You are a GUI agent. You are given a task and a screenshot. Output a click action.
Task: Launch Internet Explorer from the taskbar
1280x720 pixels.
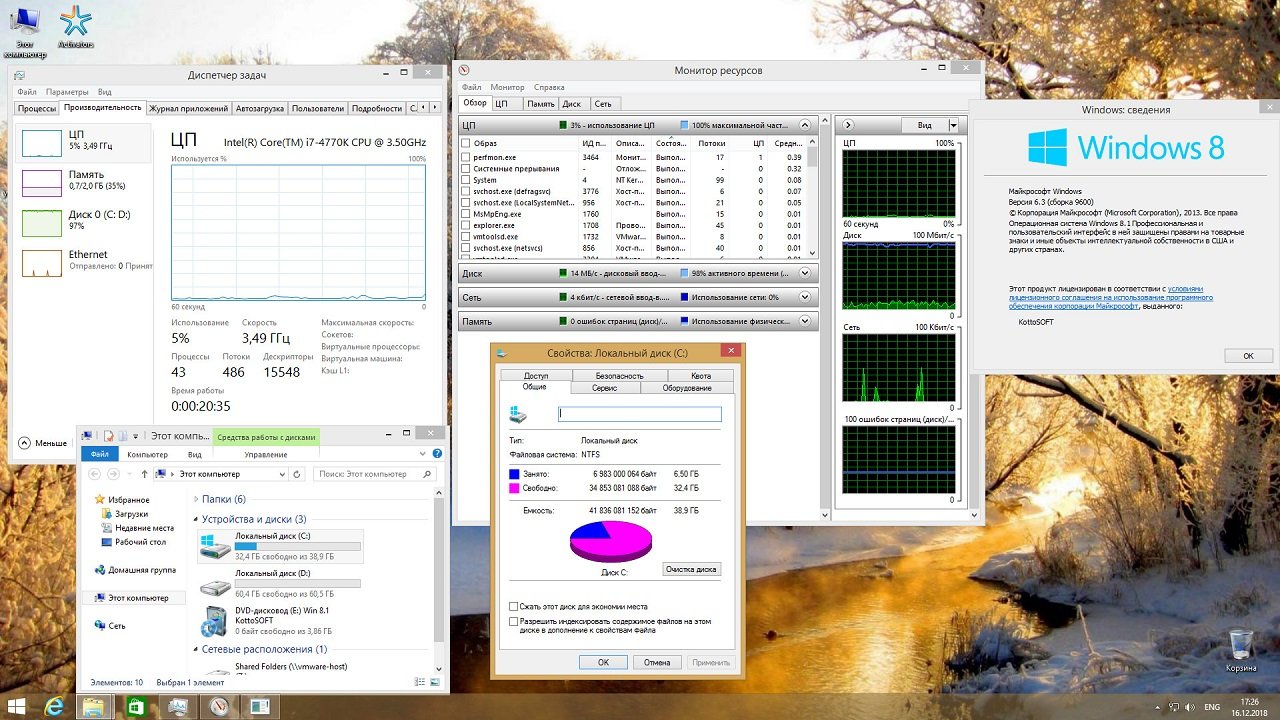(54, 707)
